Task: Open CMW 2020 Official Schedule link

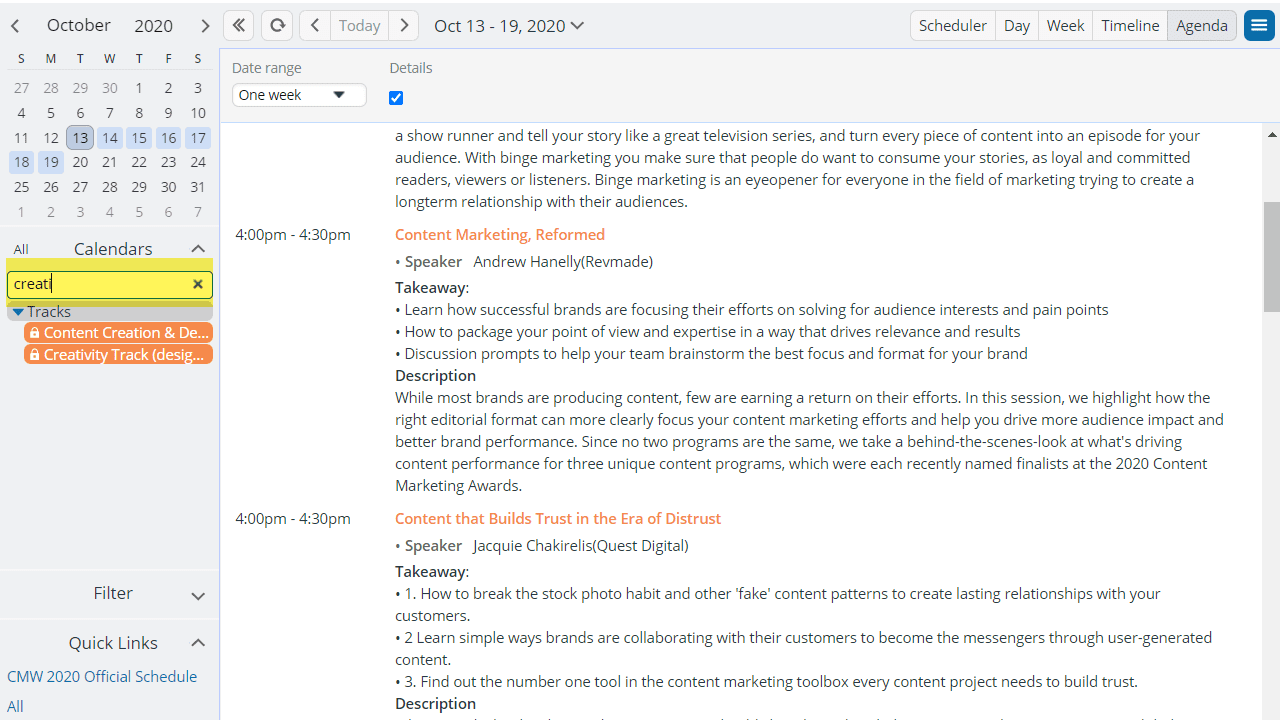Action: 102,676
